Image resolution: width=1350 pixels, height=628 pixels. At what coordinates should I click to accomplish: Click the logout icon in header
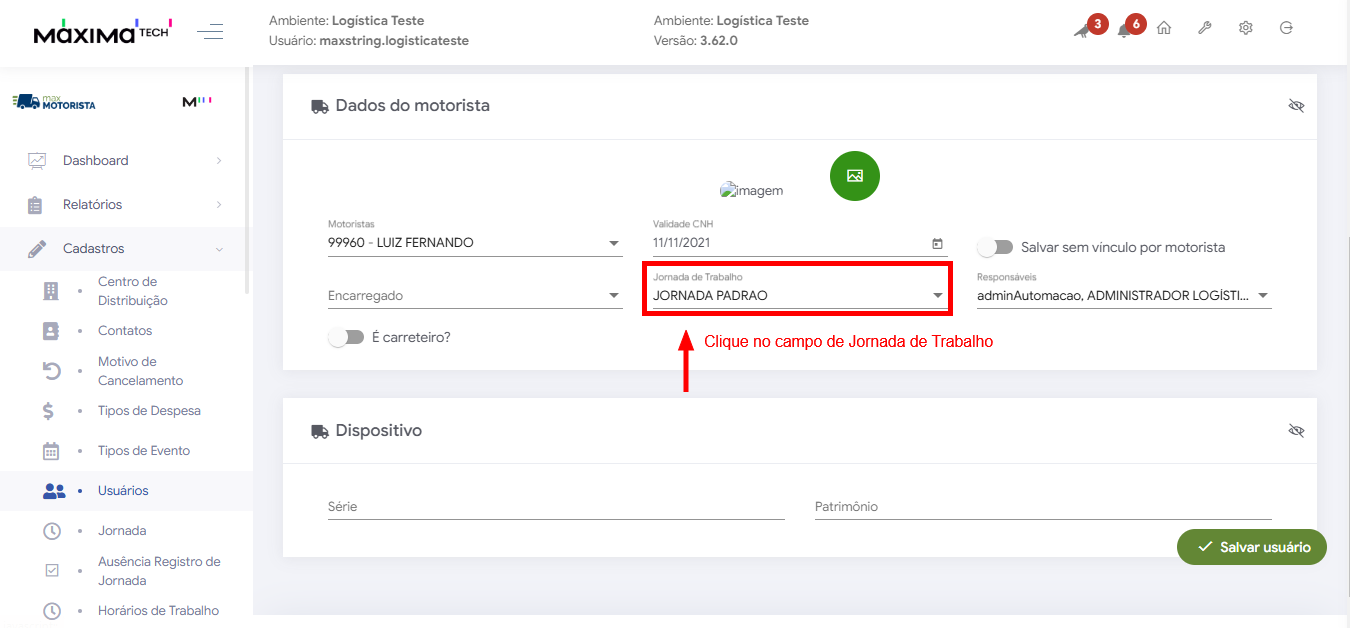(x=1287, y=28)
